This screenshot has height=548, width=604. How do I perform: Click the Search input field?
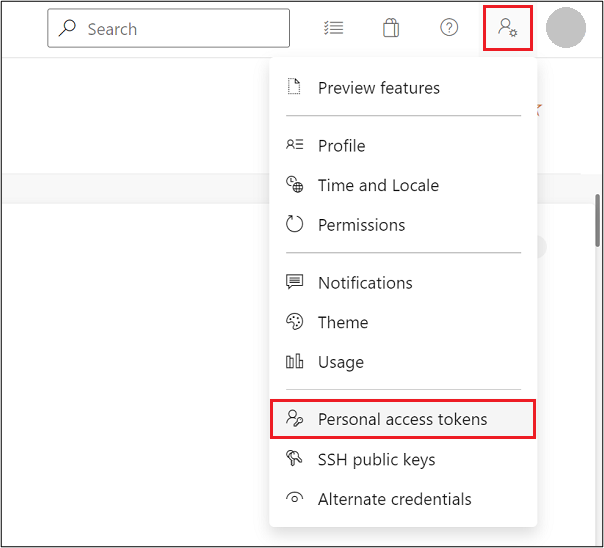(180, 29)
